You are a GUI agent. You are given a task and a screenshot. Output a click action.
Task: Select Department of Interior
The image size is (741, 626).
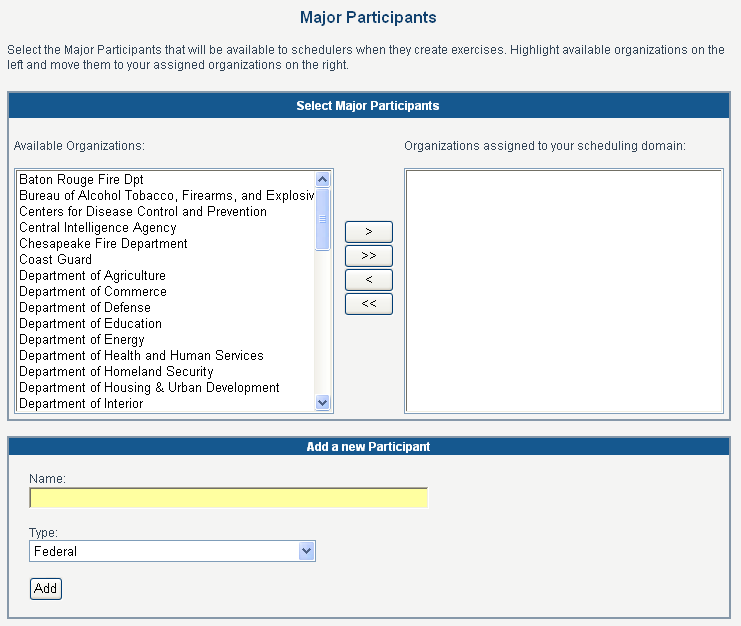[x=166, y=404]
